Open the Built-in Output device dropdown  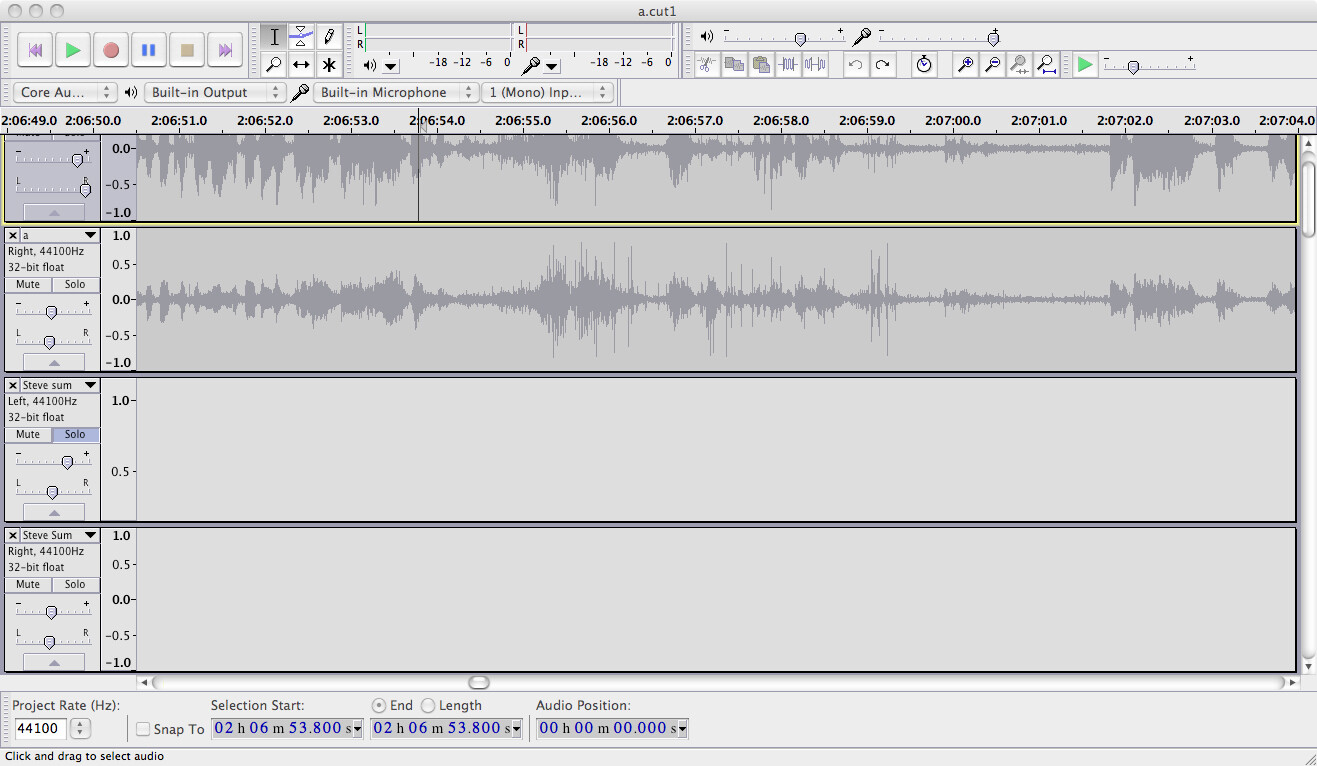click(x=215, y=92)
